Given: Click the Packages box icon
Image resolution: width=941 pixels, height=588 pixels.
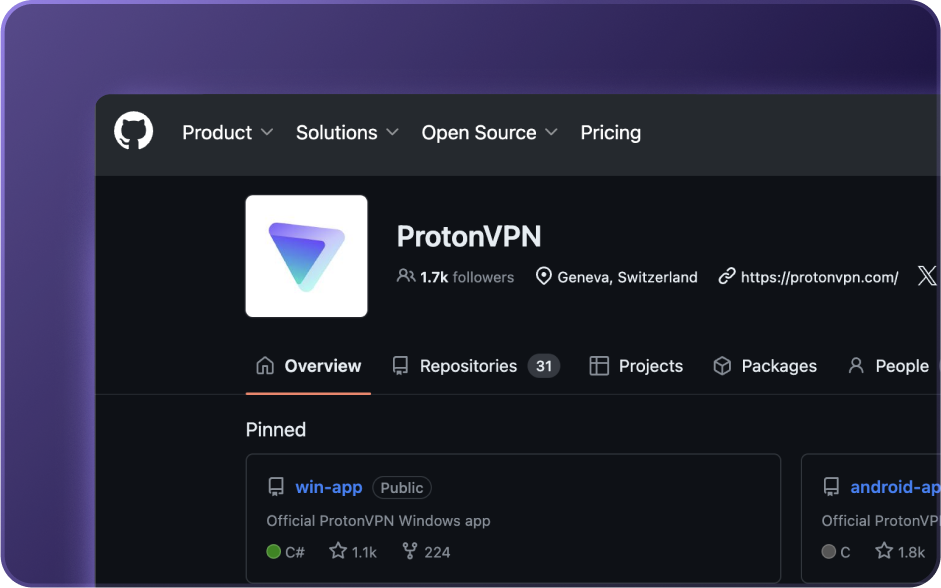Looking at the screenshot, I should tap(722, 365).
